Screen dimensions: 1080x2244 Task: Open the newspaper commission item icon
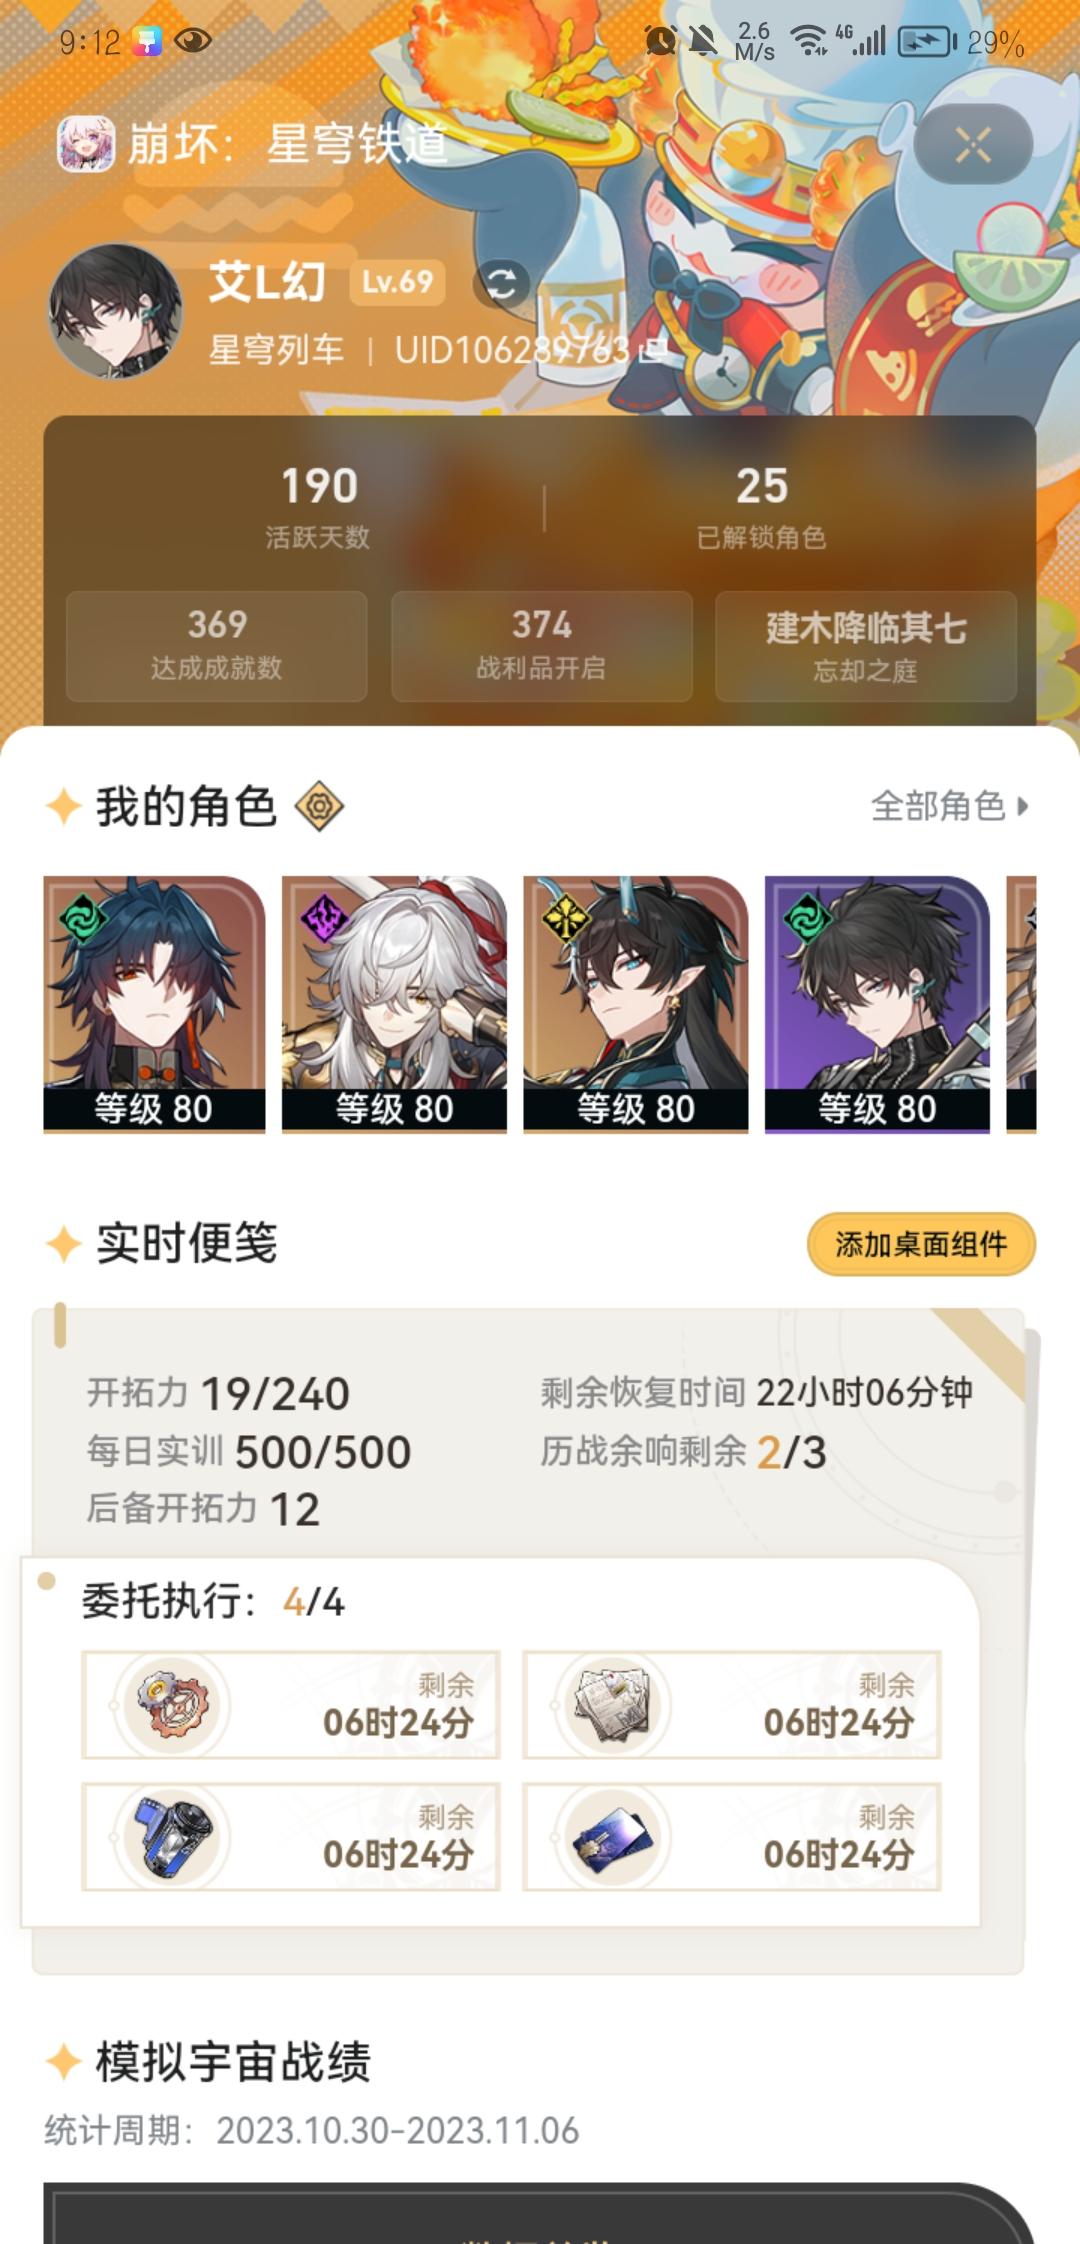coord(614,1704)
